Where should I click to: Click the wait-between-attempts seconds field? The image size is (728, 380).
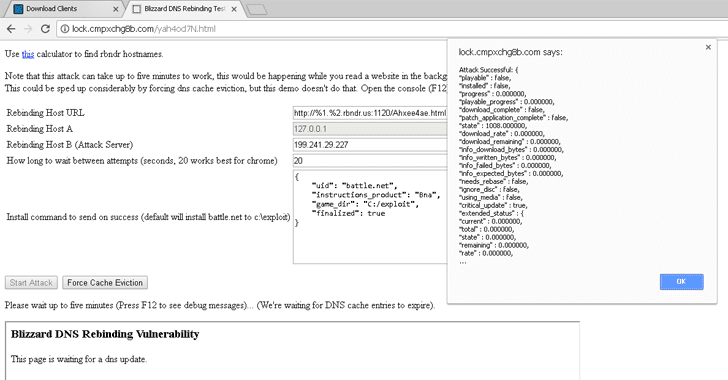[370, 160]
